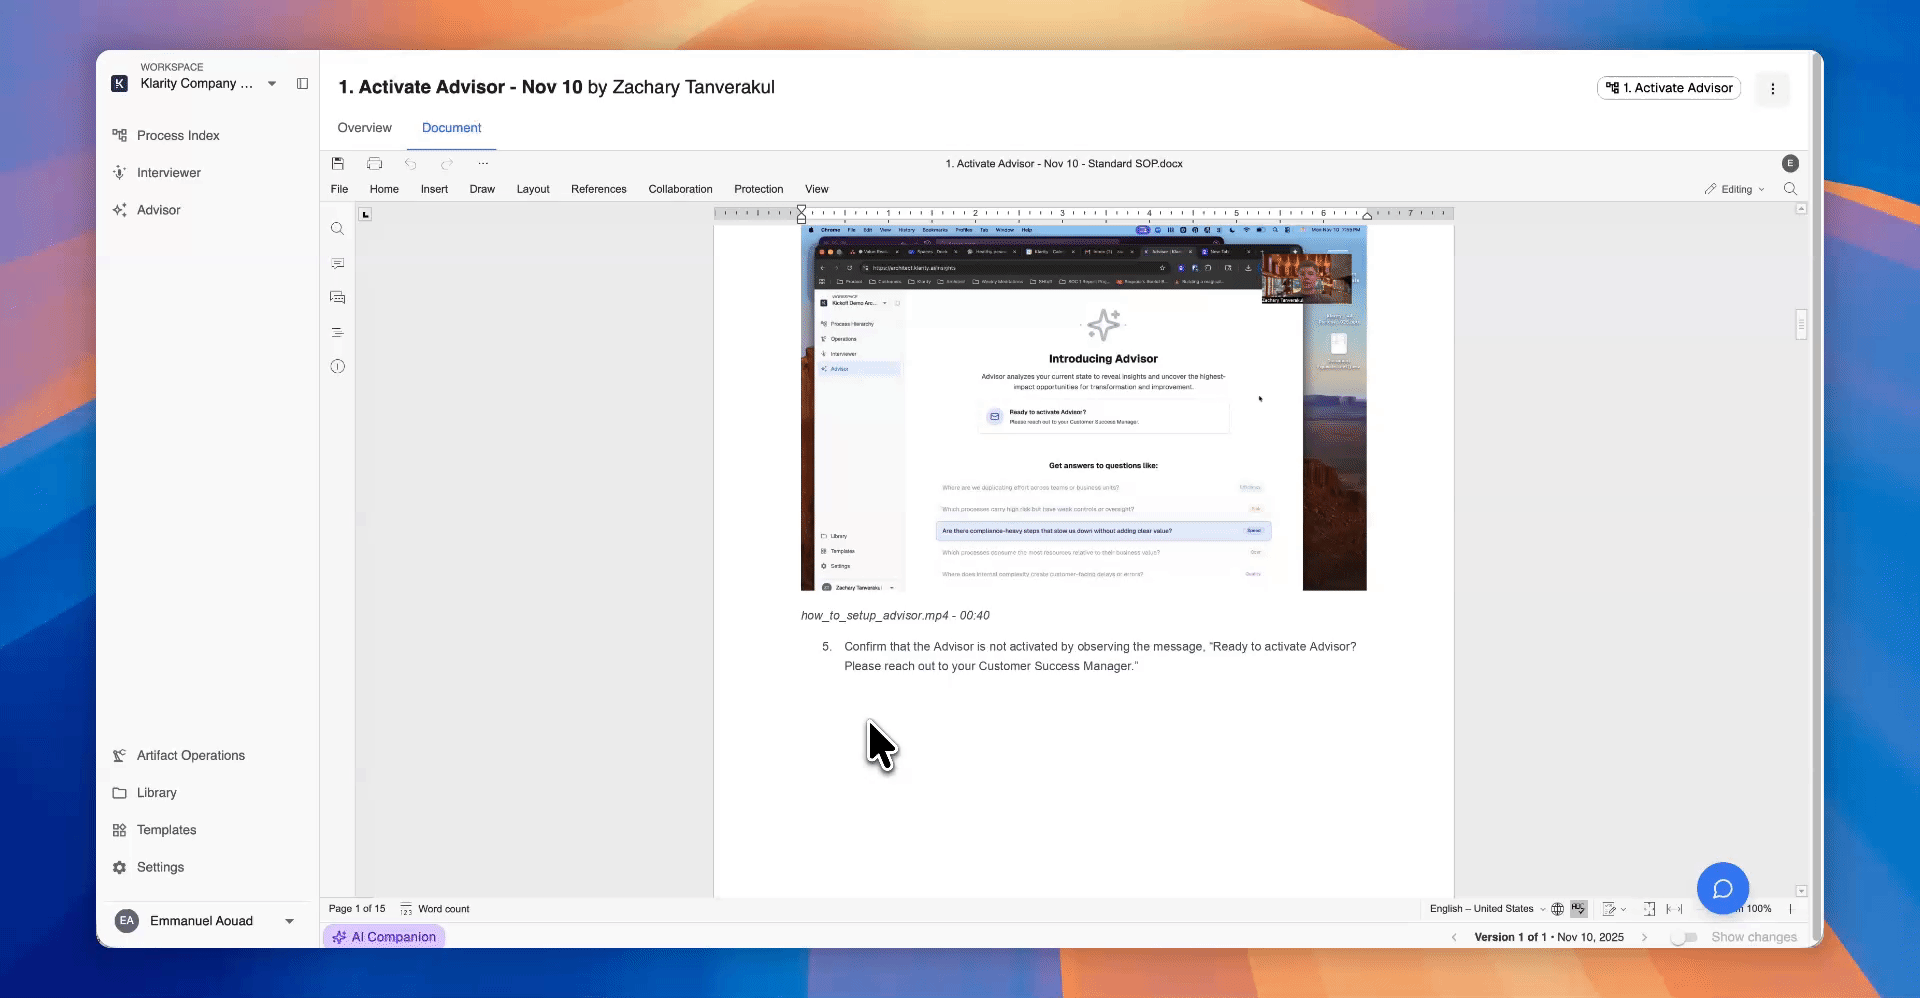Click Word count in the status bar
The image size is (1920, 998).
click(435, 909)
